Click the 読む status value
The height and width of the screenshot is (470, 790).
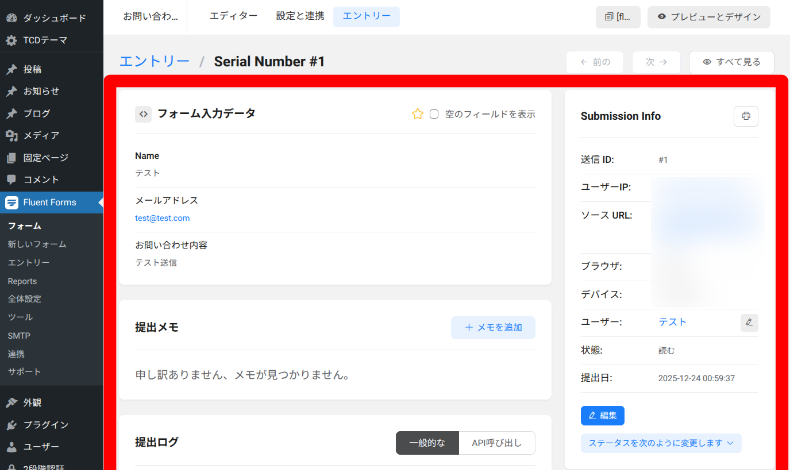click(666, 351)
